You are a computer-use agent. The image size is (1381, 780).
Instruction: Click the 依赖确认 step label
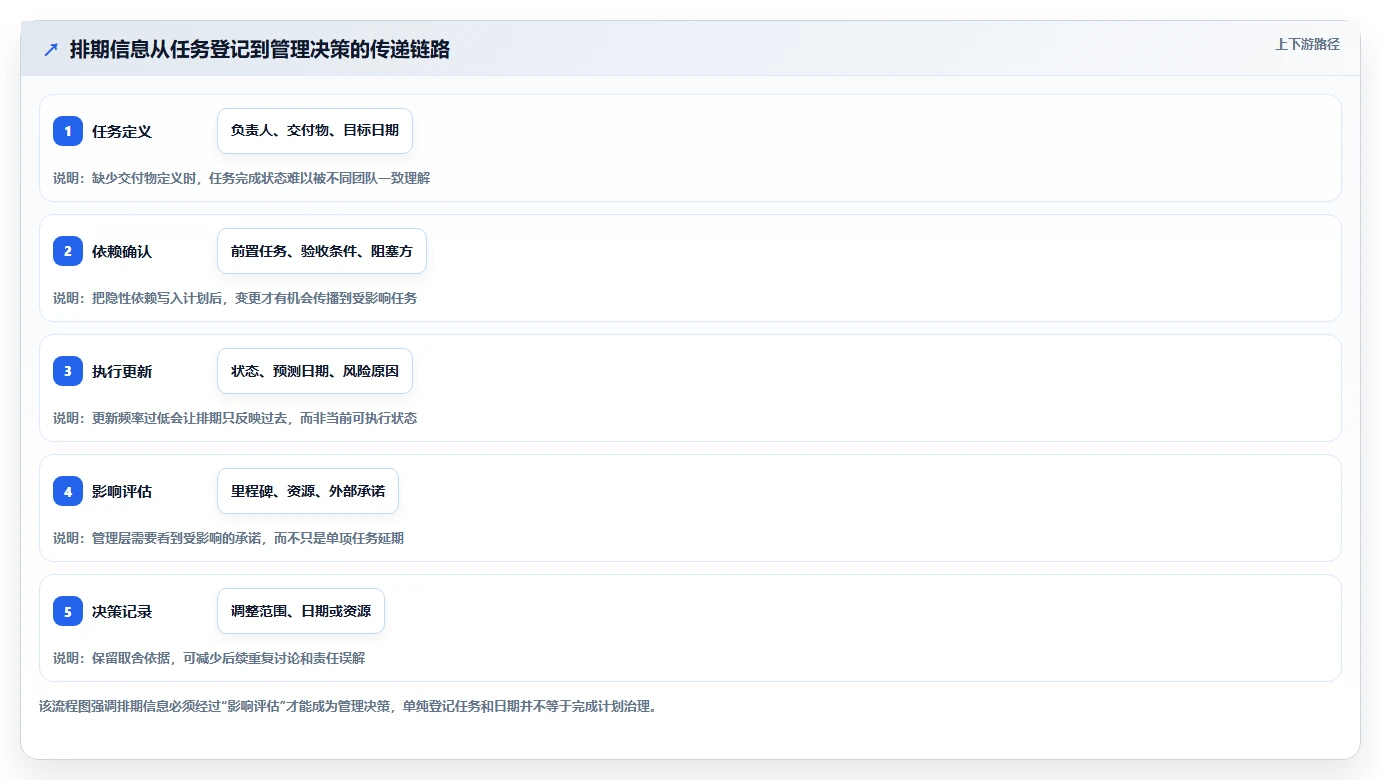[x=122, y=251]
